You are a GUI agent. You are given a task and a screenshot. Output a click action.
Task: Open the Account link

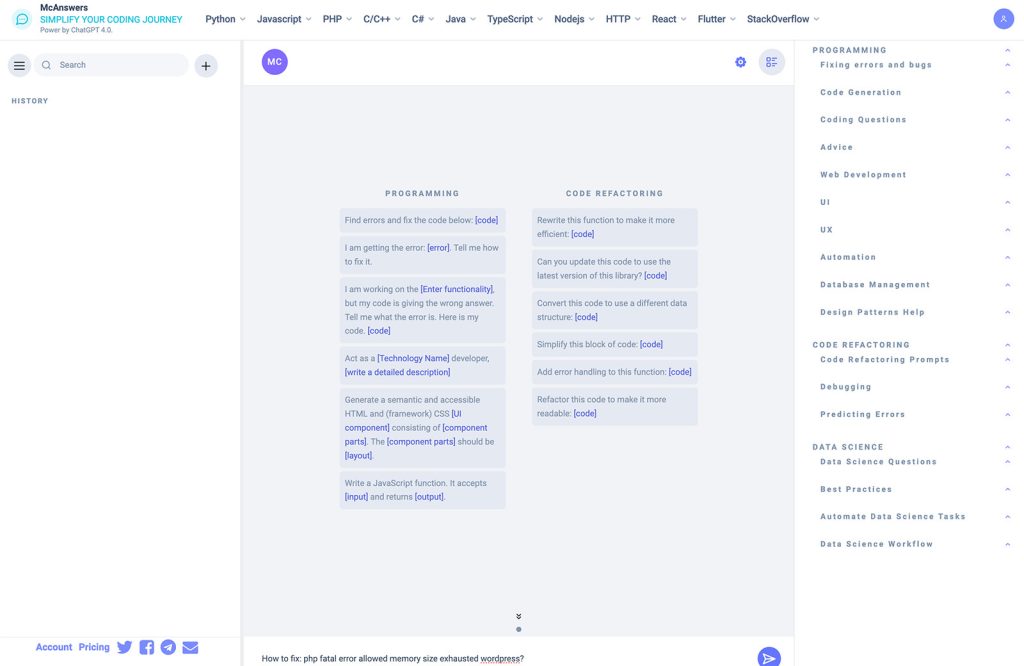(54, 647)
